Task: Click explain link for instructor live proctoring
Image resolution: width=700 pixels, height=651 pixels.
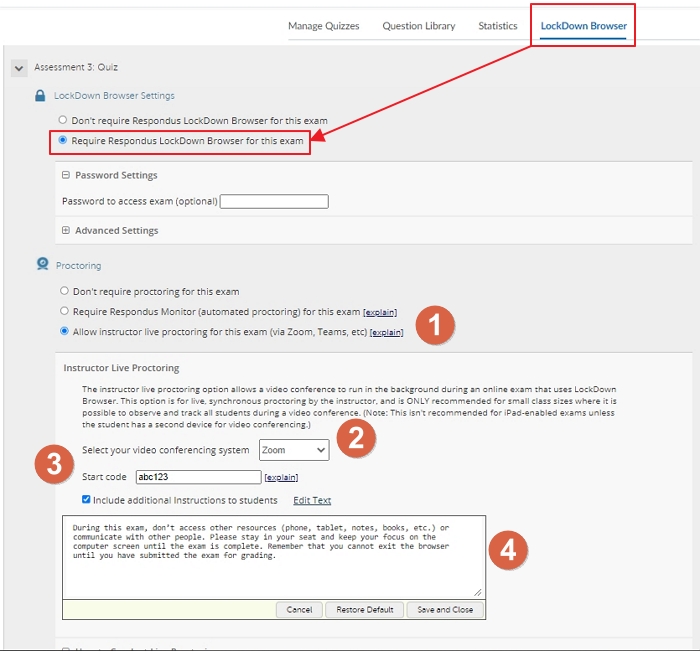Action: 387,332
